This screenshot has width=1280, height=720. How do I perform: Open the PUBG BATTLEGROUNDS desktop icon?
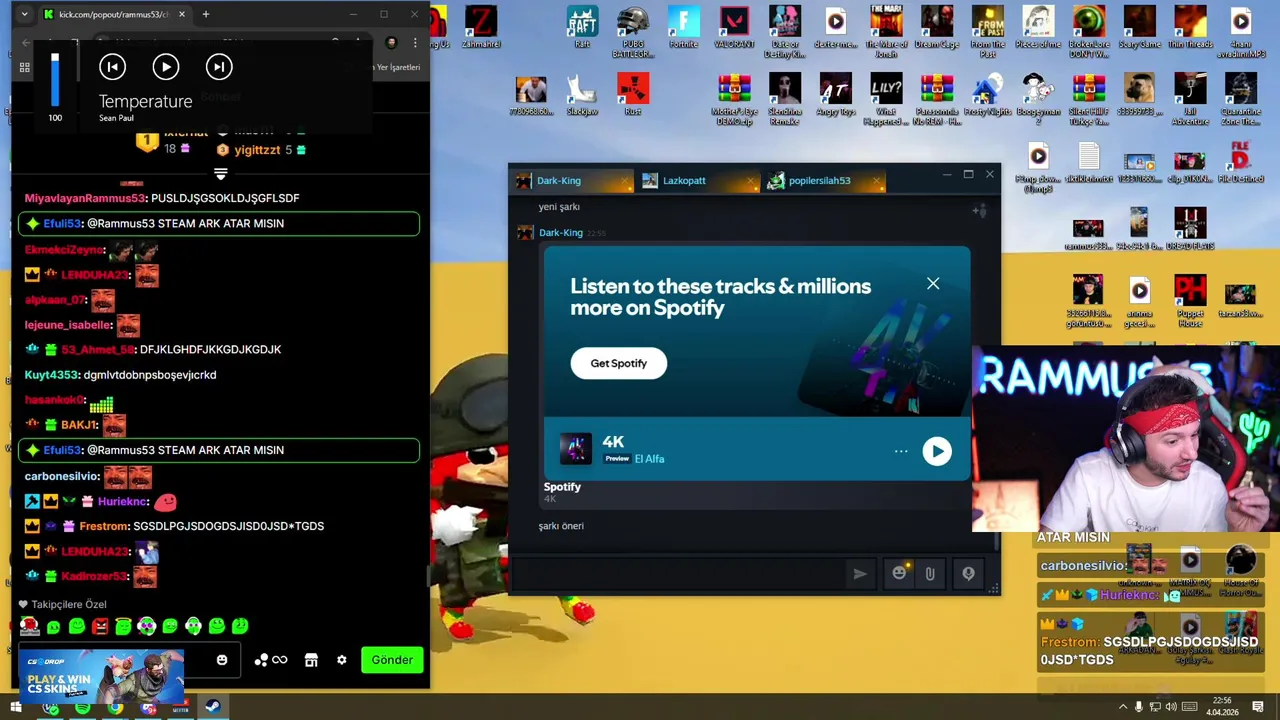click(632, 31)
